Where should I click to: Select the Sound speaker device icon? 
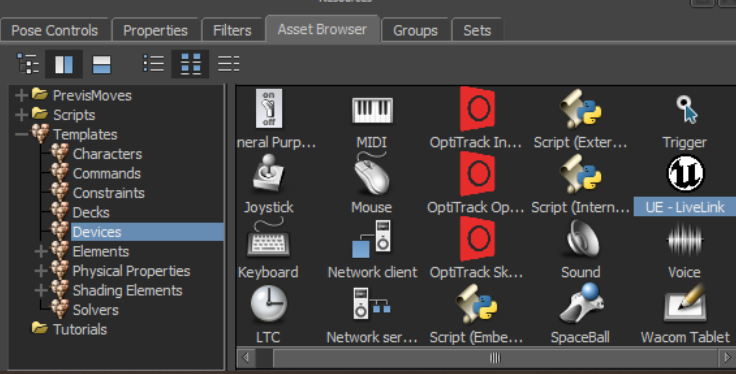tap(581, 239)
